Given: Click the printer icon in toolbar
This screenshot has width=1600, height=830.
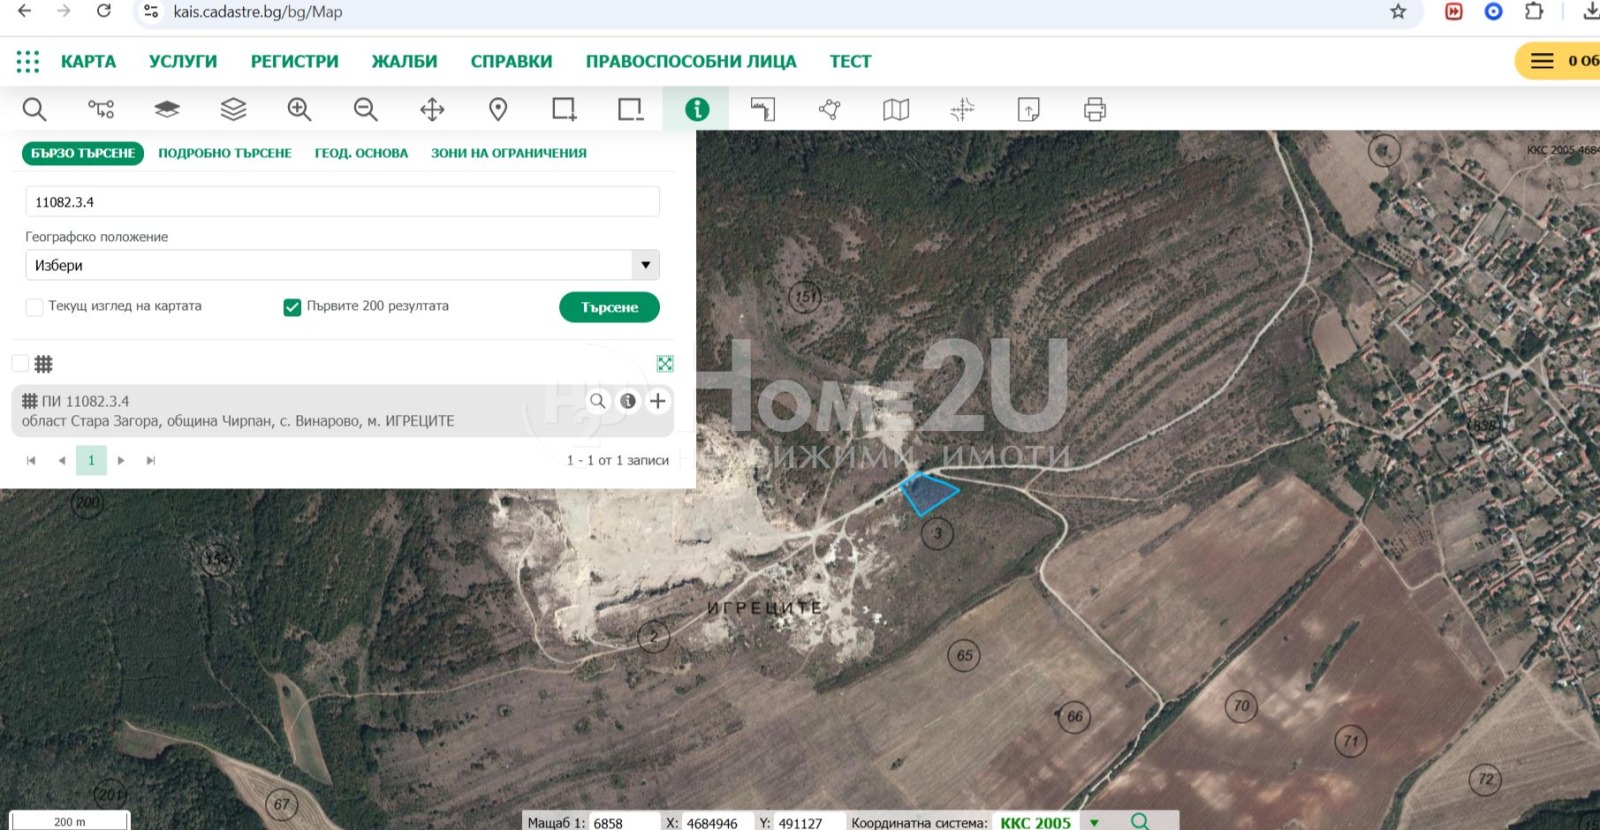Looking at the screenshot, I should pyautogui.click(x=1094, y=109).
